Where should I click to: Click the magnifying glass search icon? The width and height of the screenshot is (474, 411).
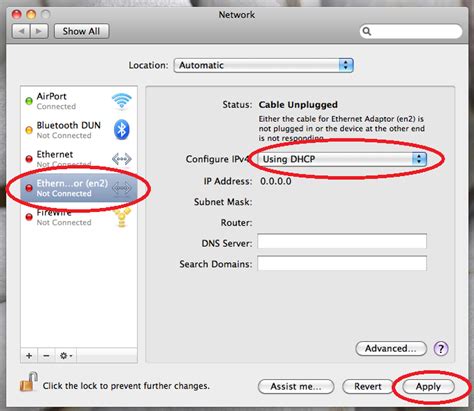[x=367, y=31]
